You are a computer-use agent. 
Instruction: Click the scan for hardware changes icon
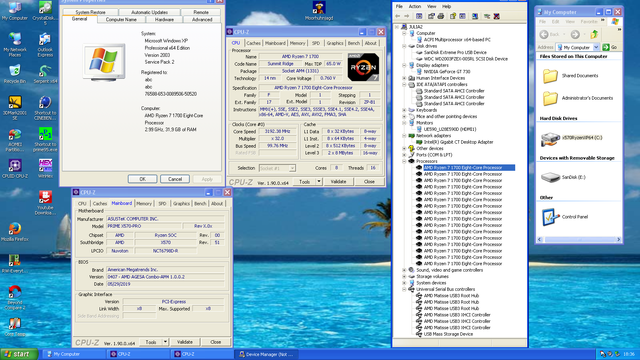point(475,16)
